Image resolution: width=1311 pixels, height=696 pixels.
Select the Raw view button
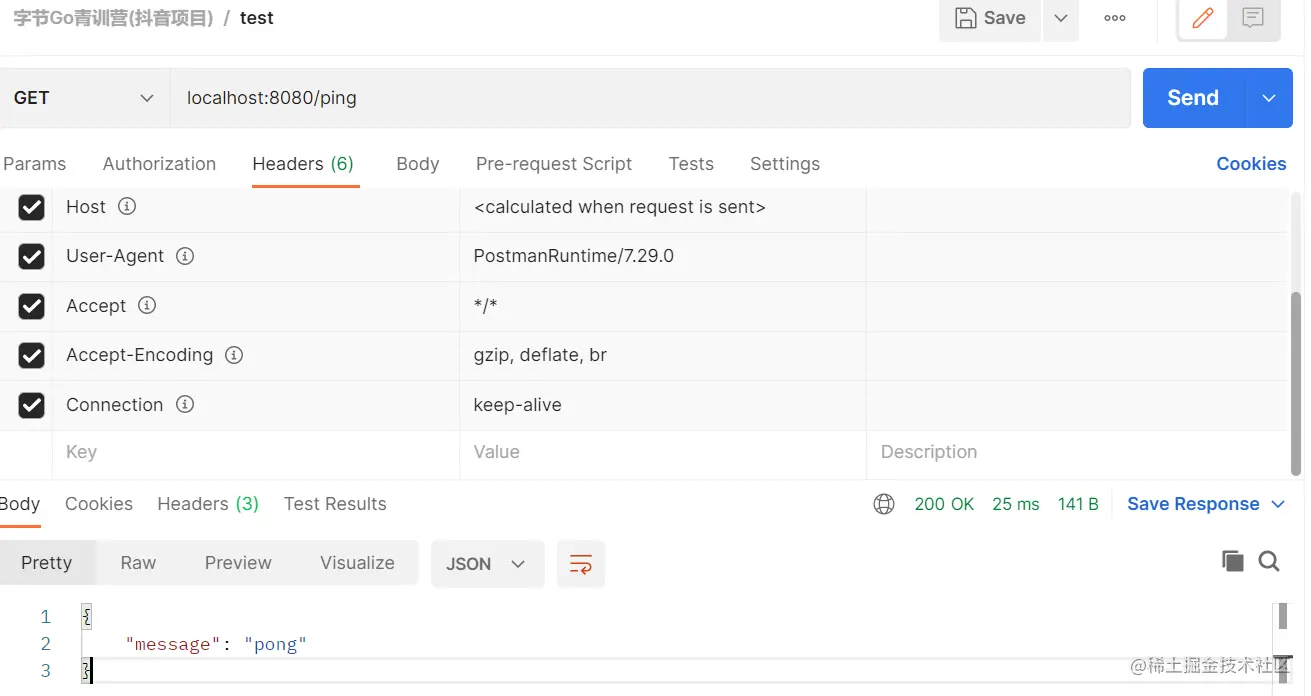[x=138, y=563]
